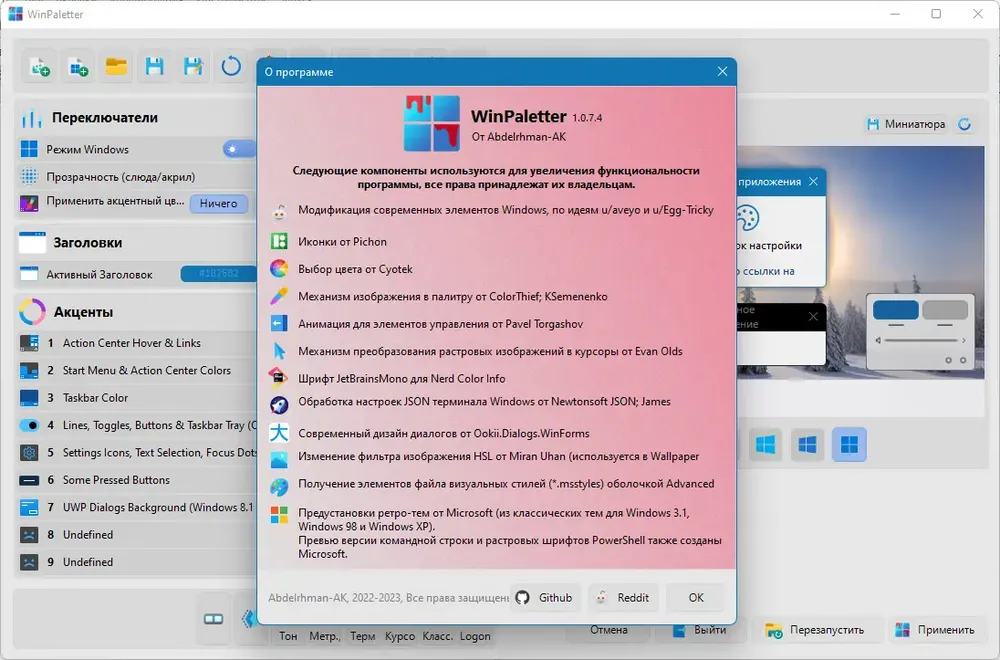Screen dimensions: 1000x660
Task: Select the UWP Dialogs Background row
Action: pos(137,508)
